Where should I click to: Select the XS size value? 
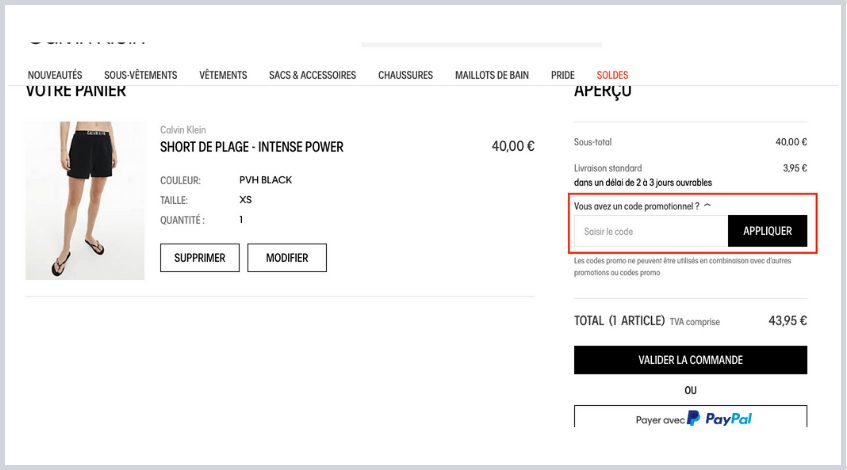(x=245, y=200)
